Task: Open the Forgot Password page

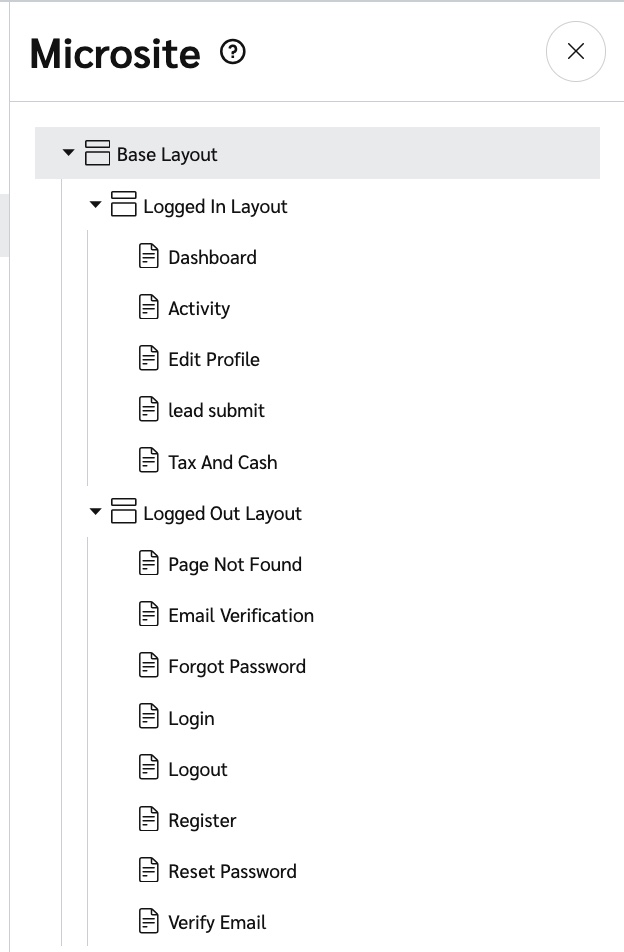Action: click(236, 666)
